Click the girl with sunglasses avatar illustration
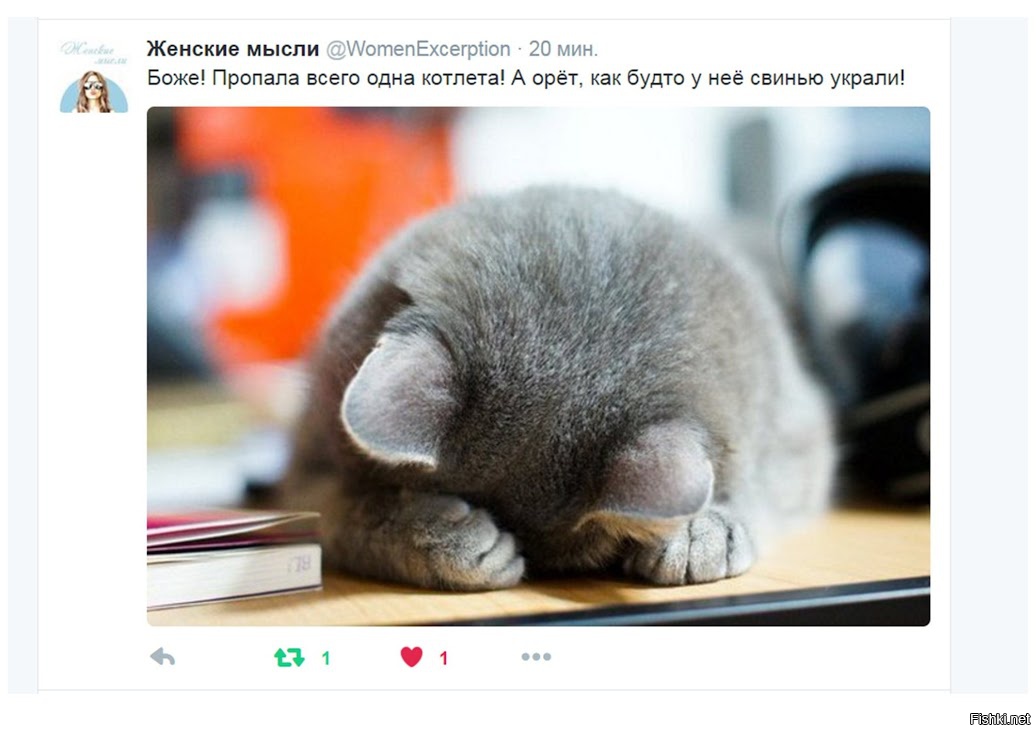The width and height of the screenshot is (1036, 731). pyautogui.click(x=94, y=91)
